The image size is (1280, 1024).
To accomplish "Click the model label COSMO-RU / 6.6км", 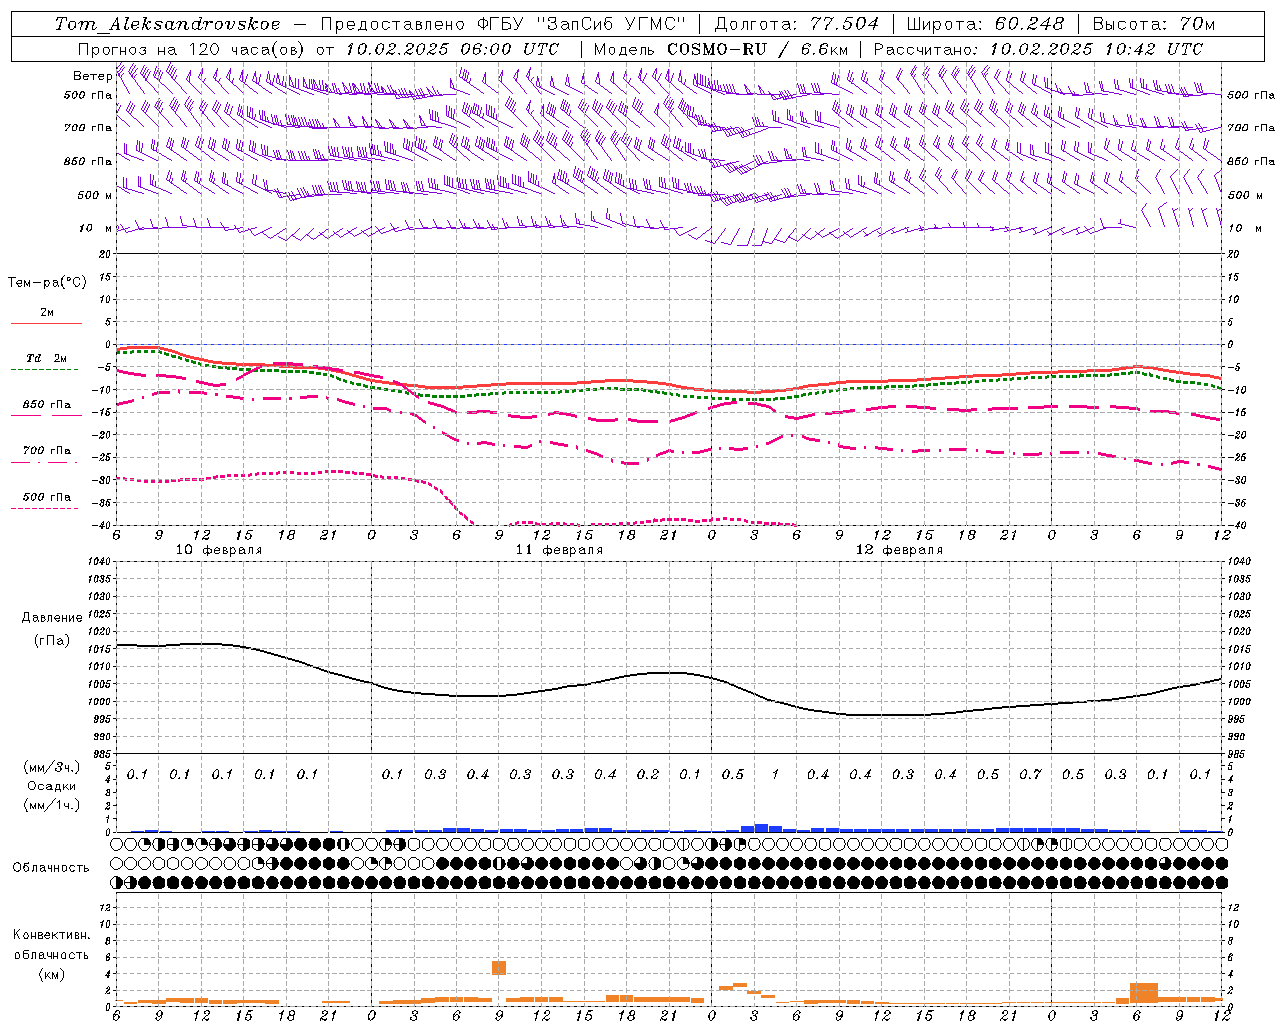I will click(x=758, y=49).
